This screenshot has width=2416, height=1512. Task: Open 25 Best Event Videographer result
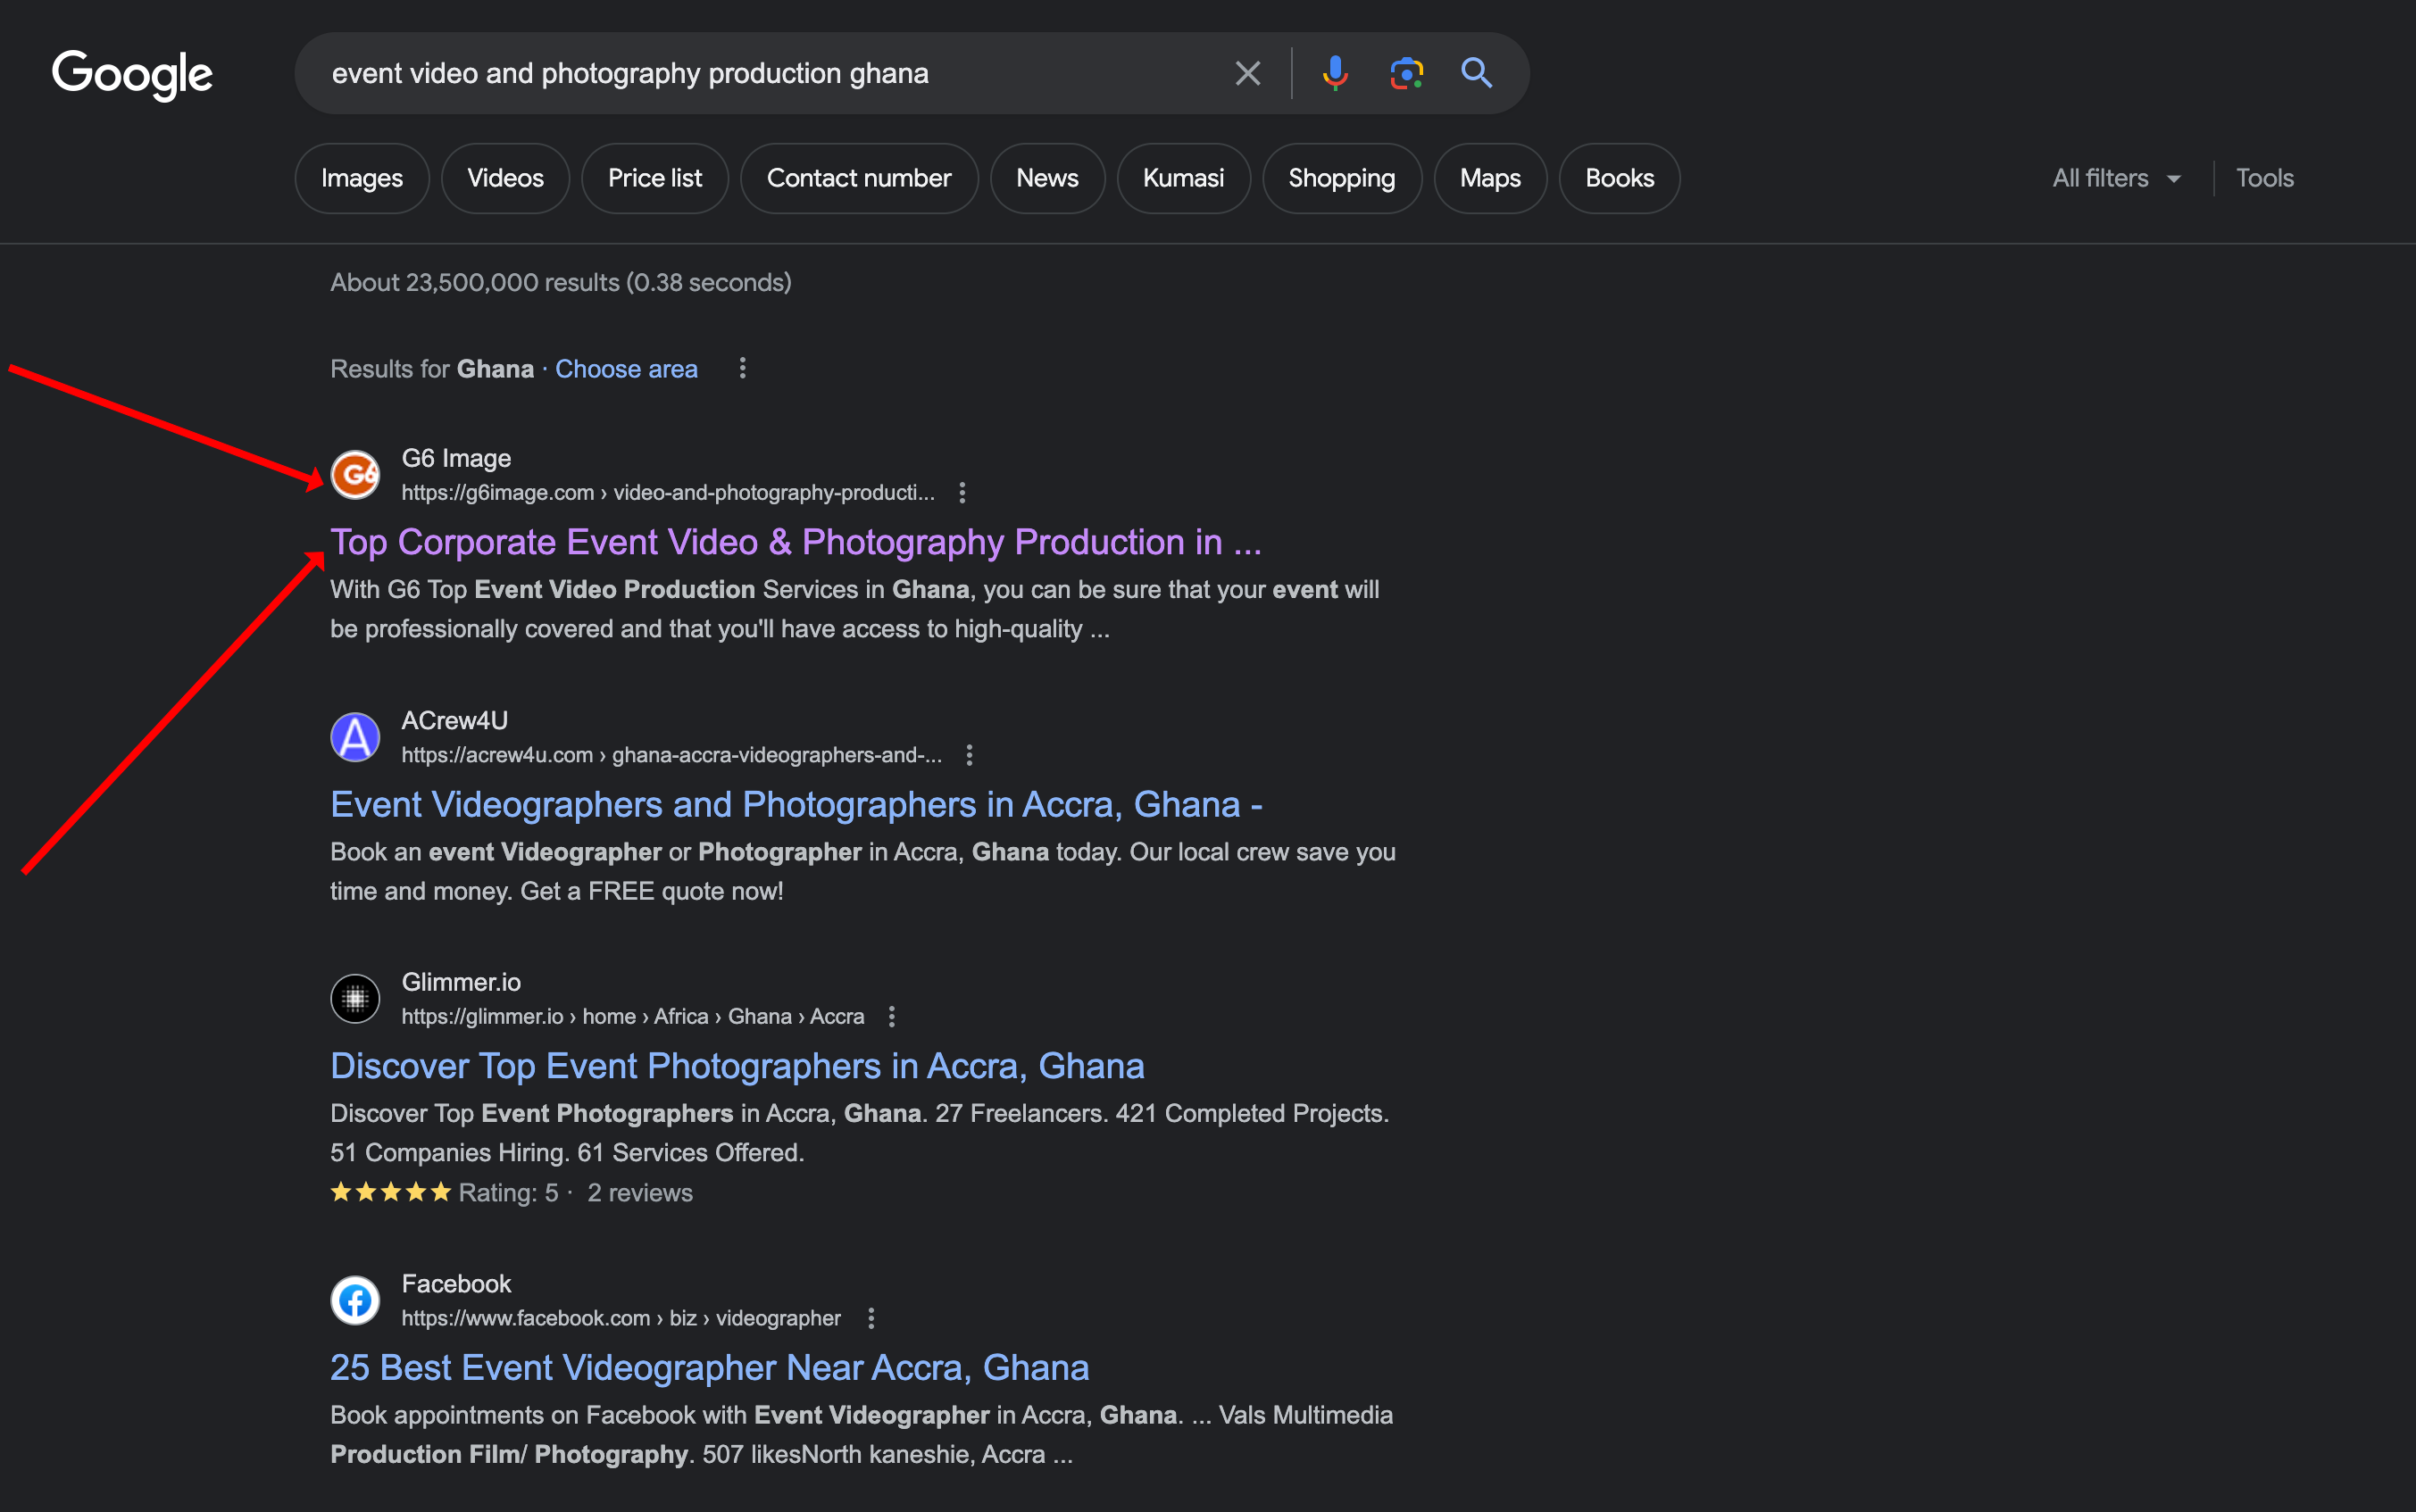pyautogui.click(x=710, y=1367)
